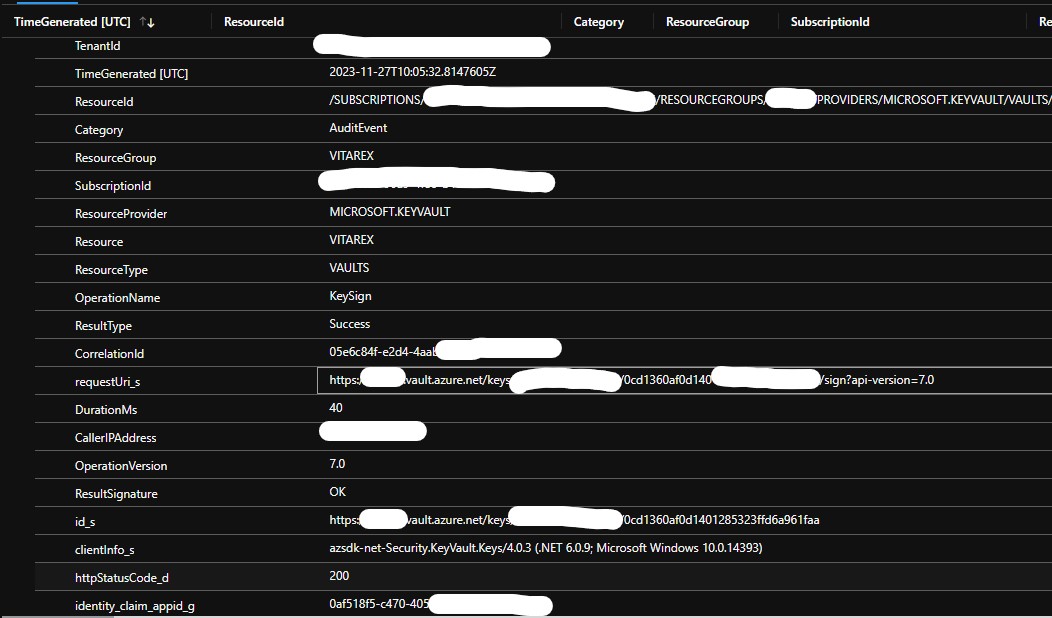Select the CorrelationId value
This screenshot has height=618, width=1052.
[445, 352]
